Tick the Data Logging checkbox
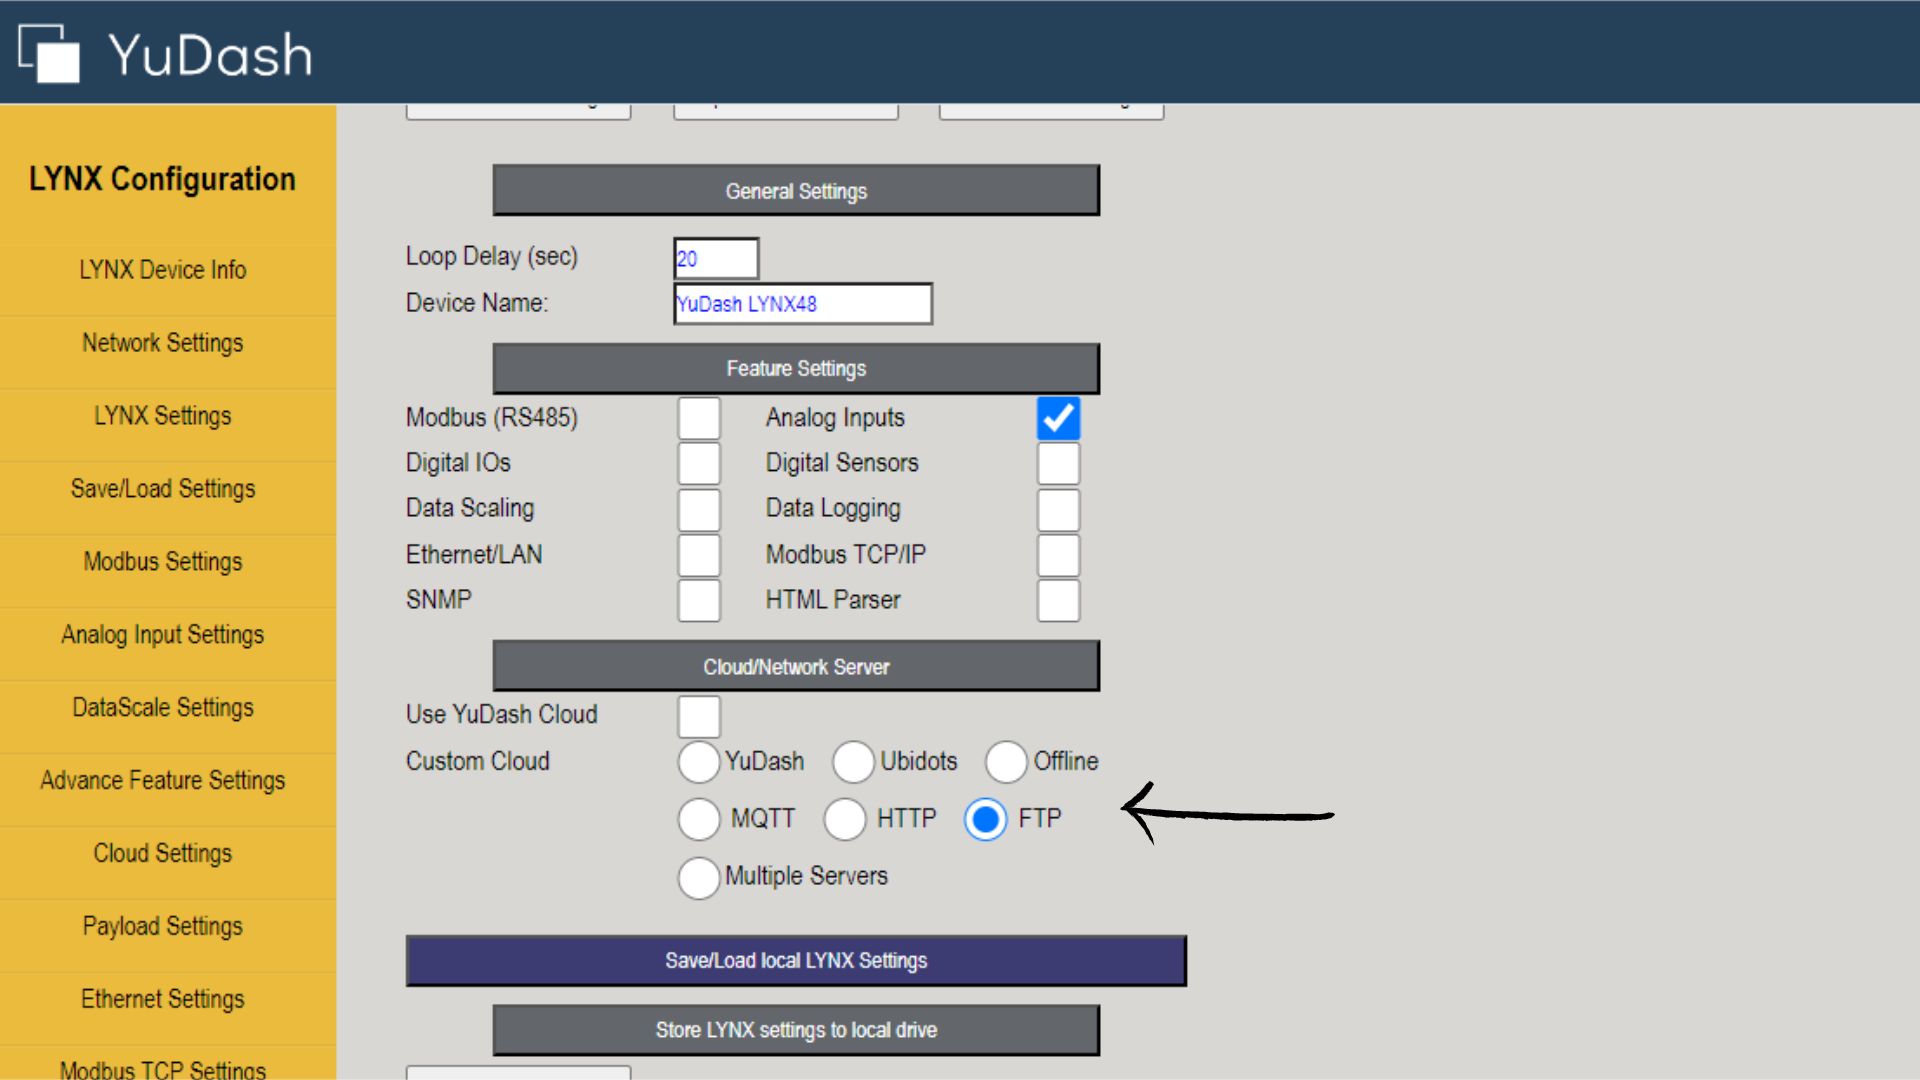This screenshot has width=1920, height=1080. coord(1058,509)
